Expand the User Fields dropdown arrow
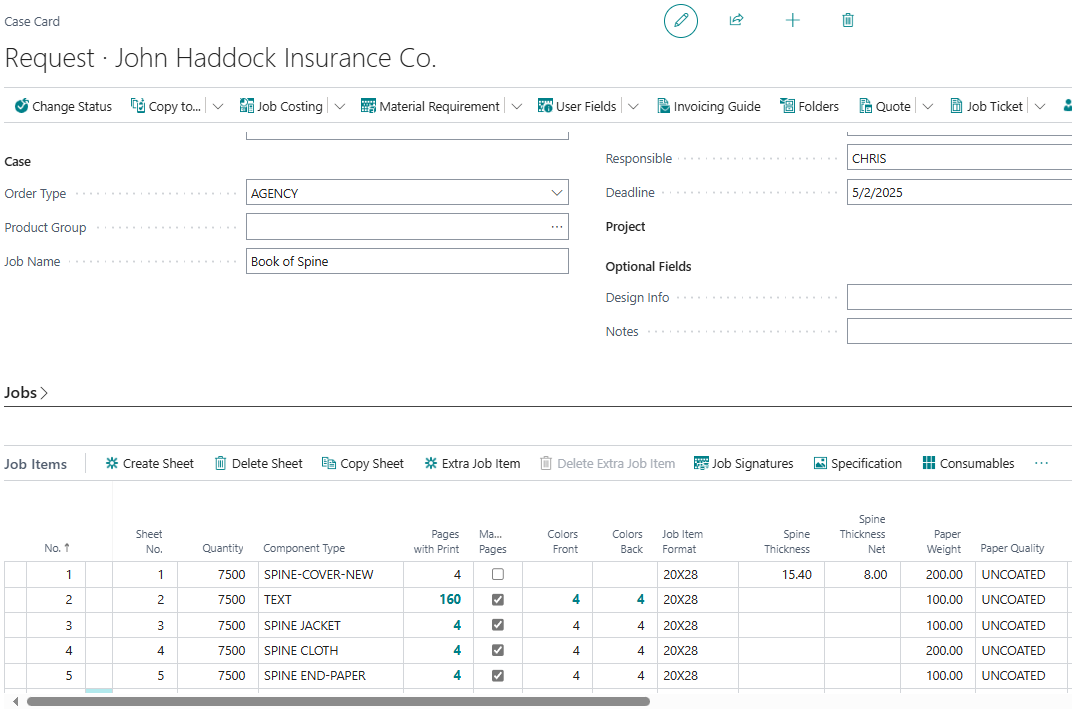The width and height of the screenshot is (1072, 711). [633, 106]
